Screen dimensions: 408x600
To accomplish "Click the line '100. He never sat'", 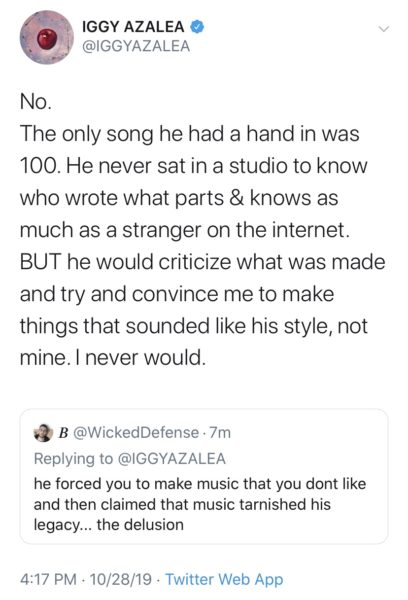I will (194, 166).
